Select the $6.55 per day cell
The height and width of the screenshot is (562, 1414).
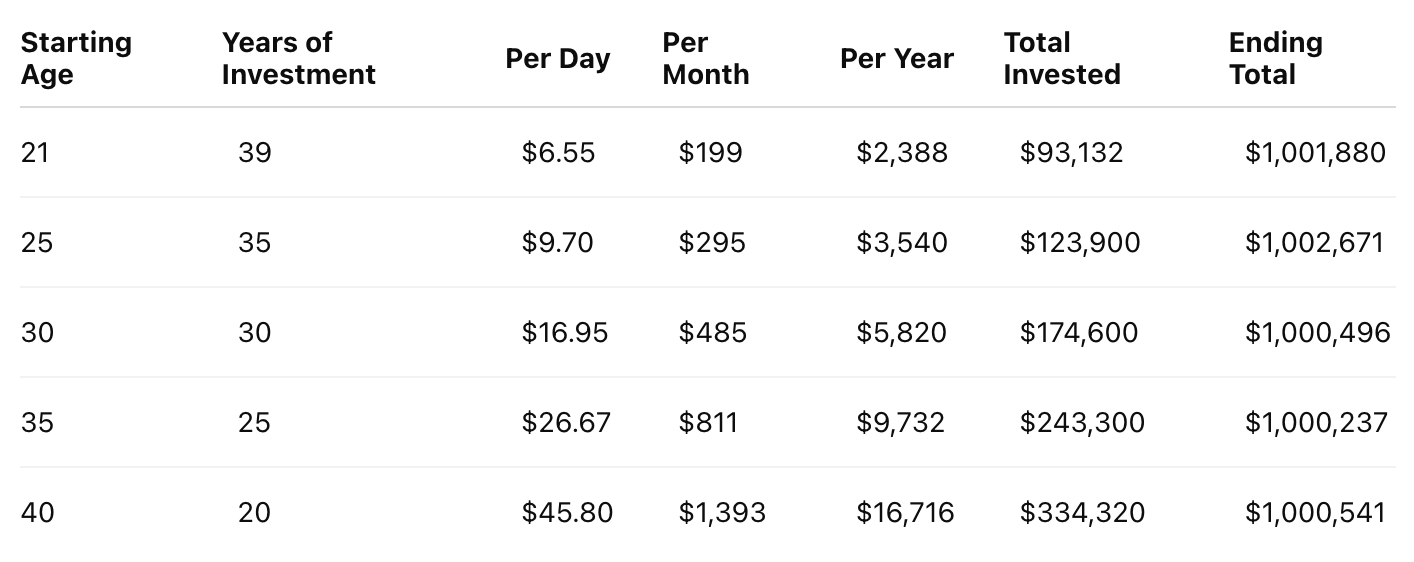(x=558, y=152)
